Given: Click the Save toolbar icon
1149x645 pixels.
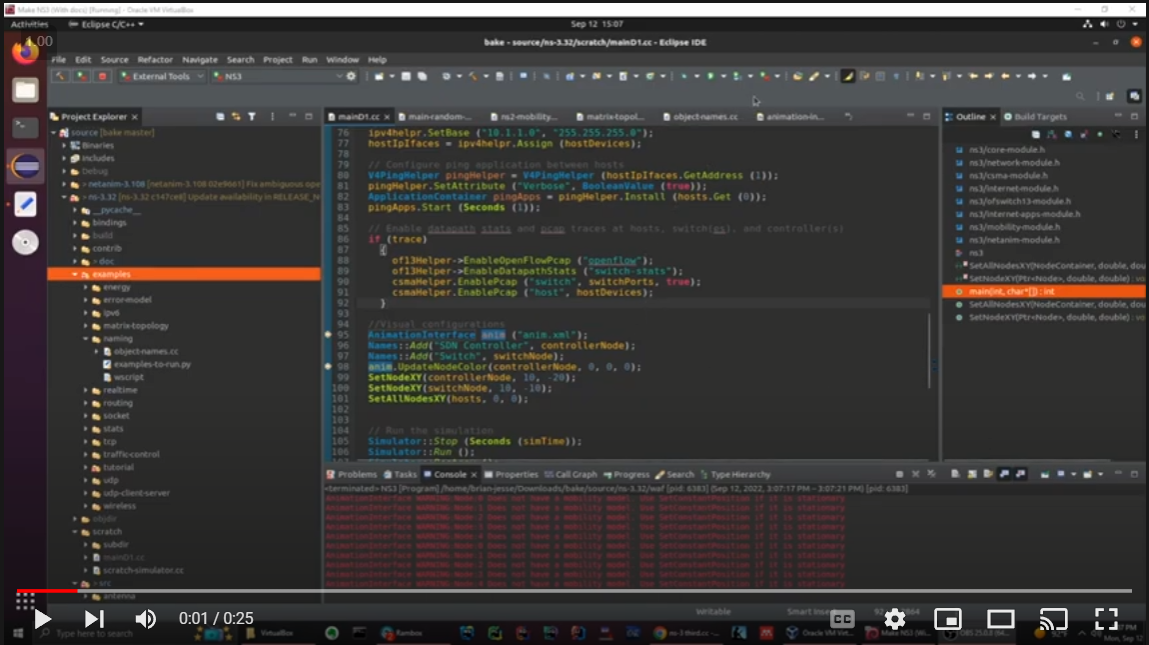Looking at the screenshot, I should pyautogui.click(x=405, y=76).
